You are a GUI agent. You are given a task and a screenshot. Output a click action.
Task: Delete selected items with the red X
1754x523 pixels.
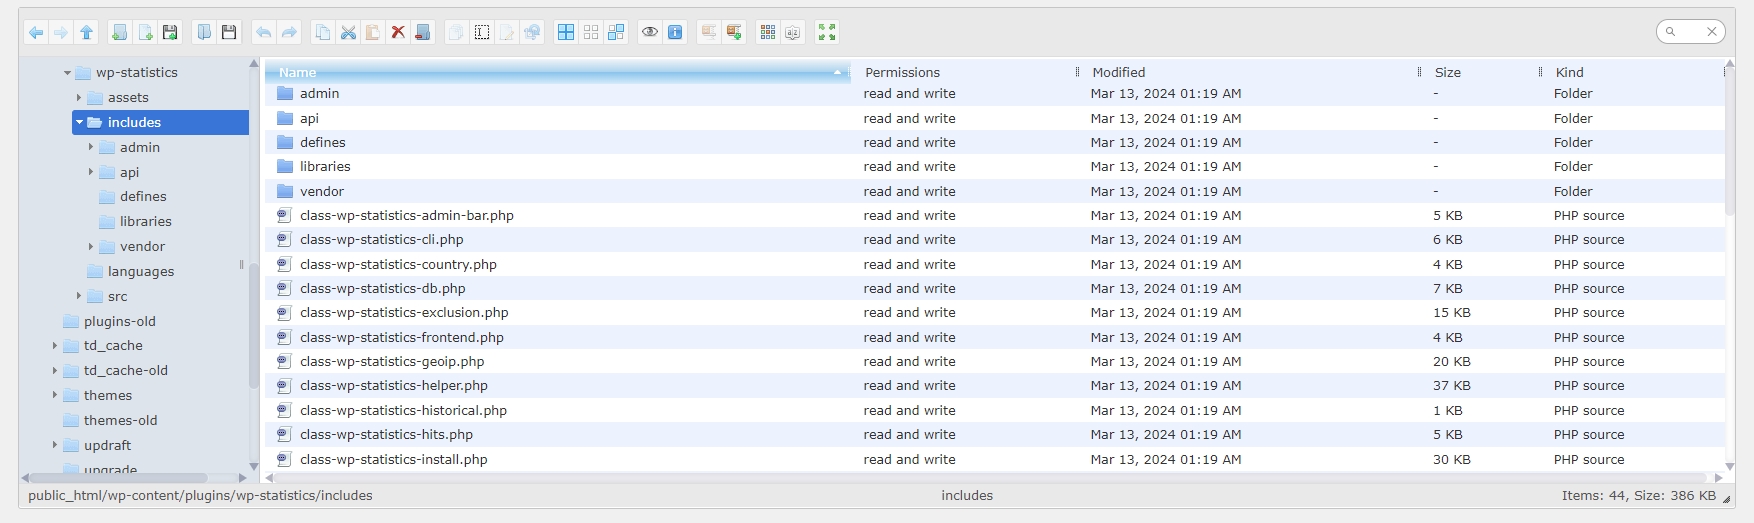397,33
